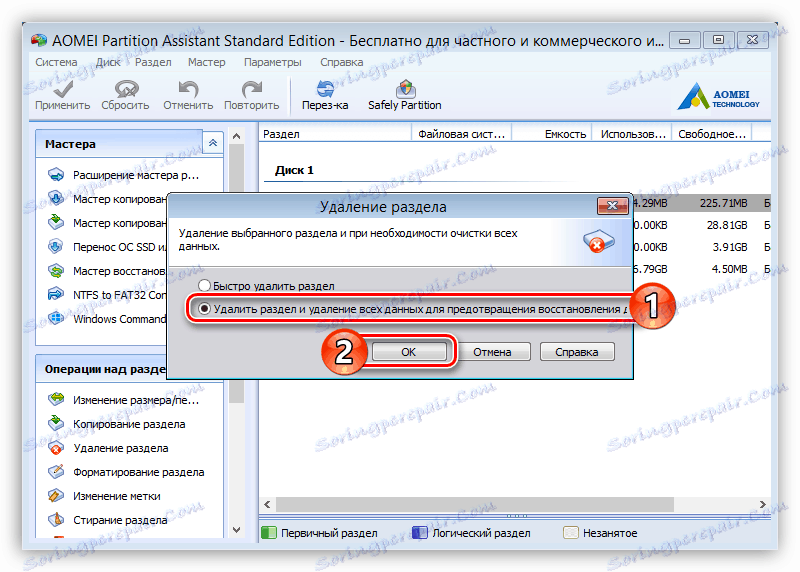This screenshot has height=572, width=800.
Task: Open the Мастер восстановления wizard icon
Action: tap(56, 270)
